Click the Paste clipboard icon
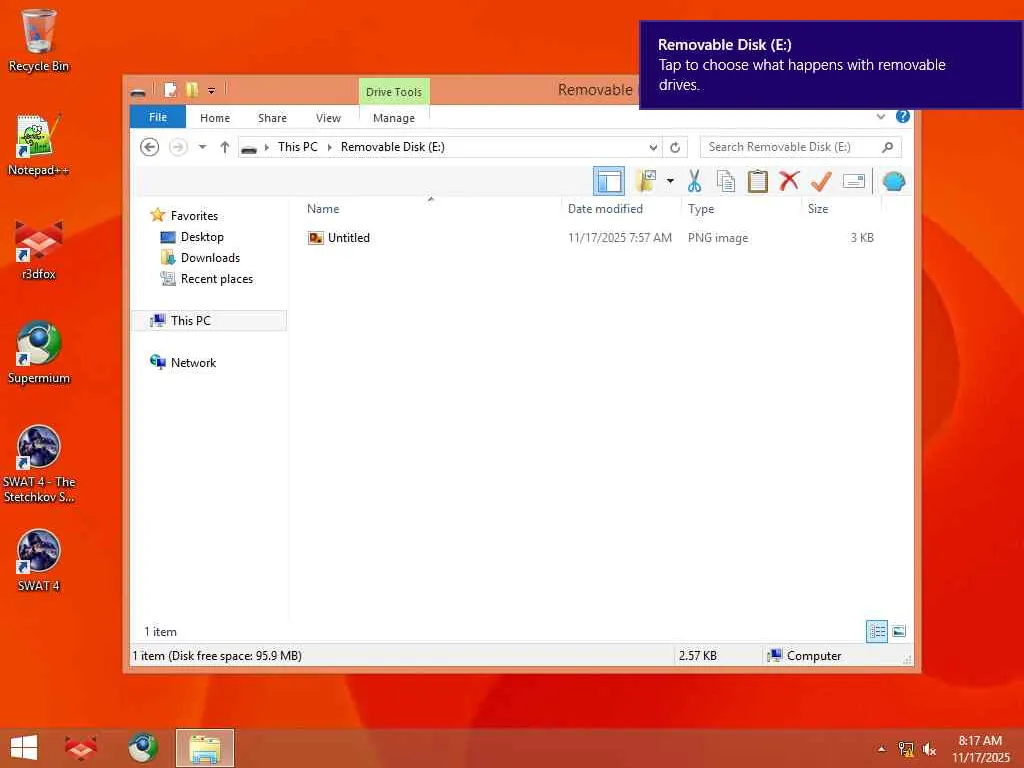 pyautogui.click(x=757, y=181)
